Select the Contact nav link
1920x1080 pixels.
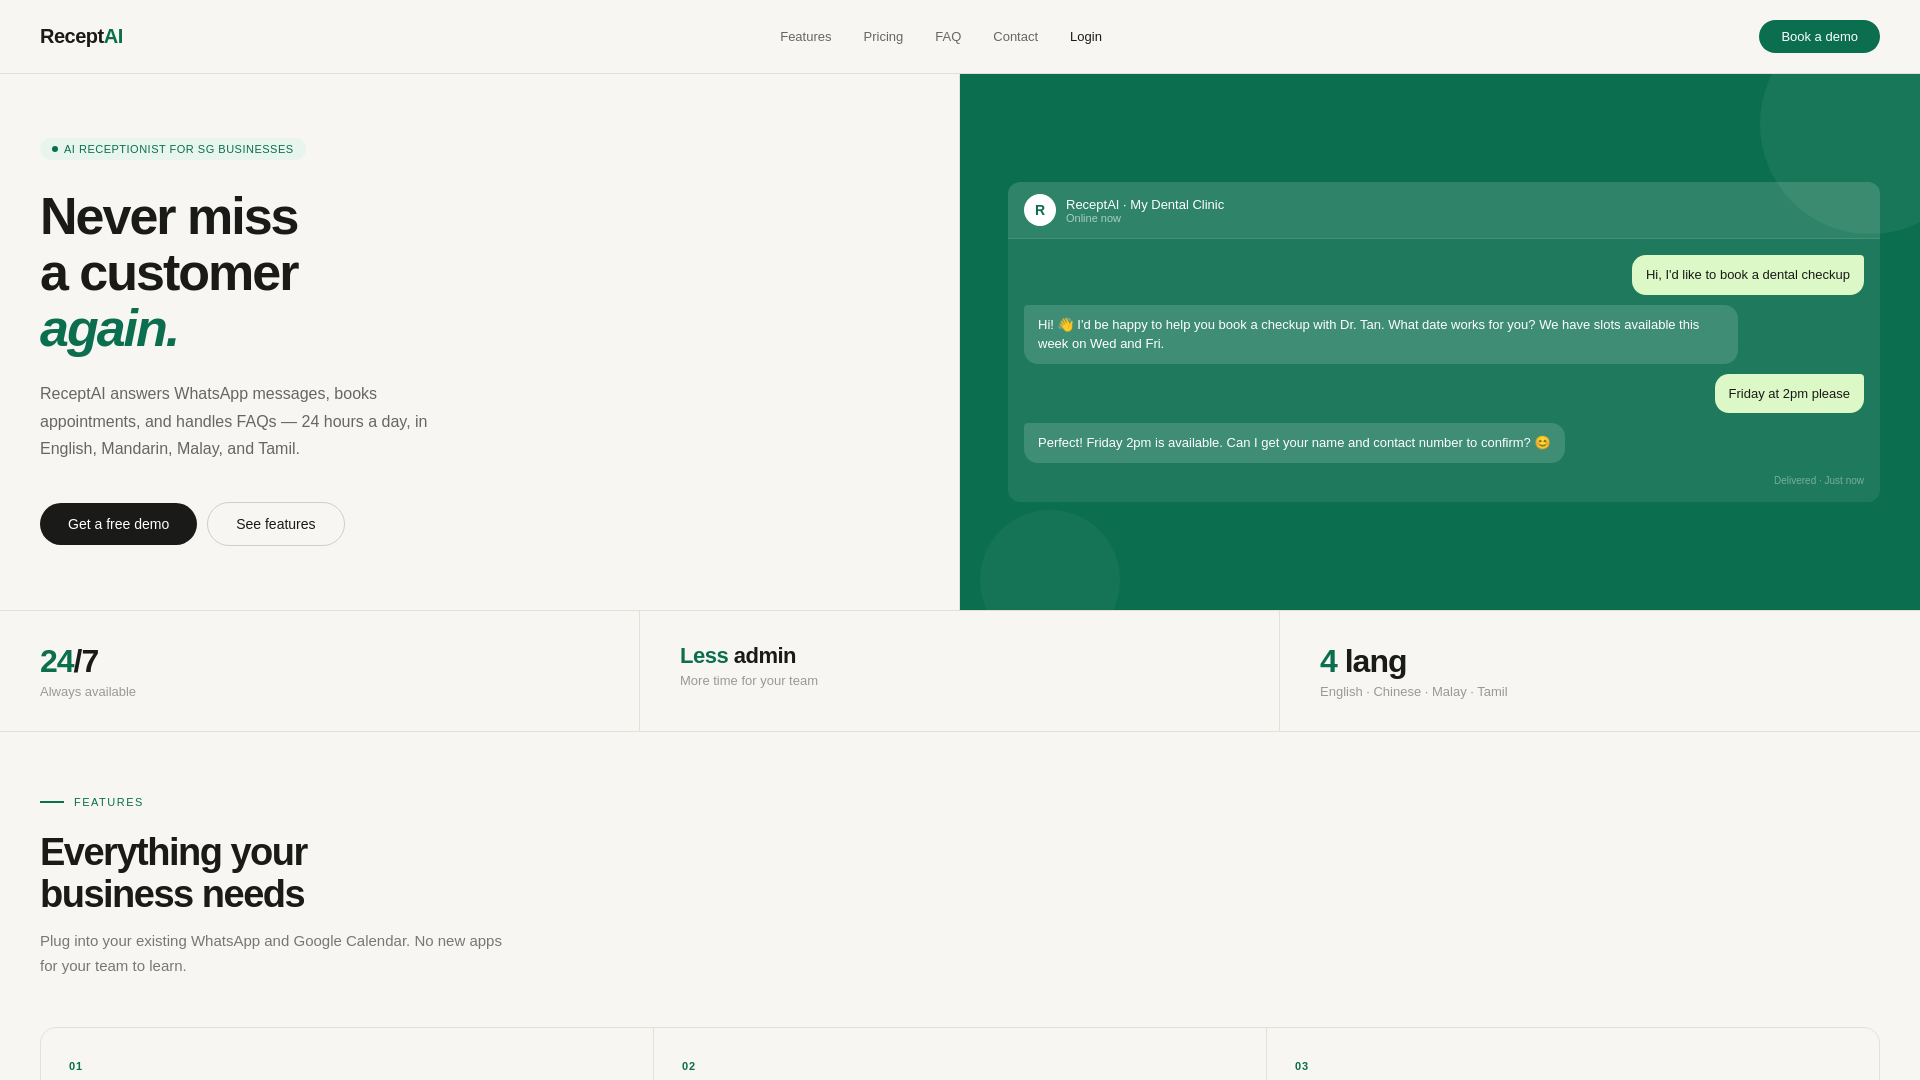(1015, 37)
